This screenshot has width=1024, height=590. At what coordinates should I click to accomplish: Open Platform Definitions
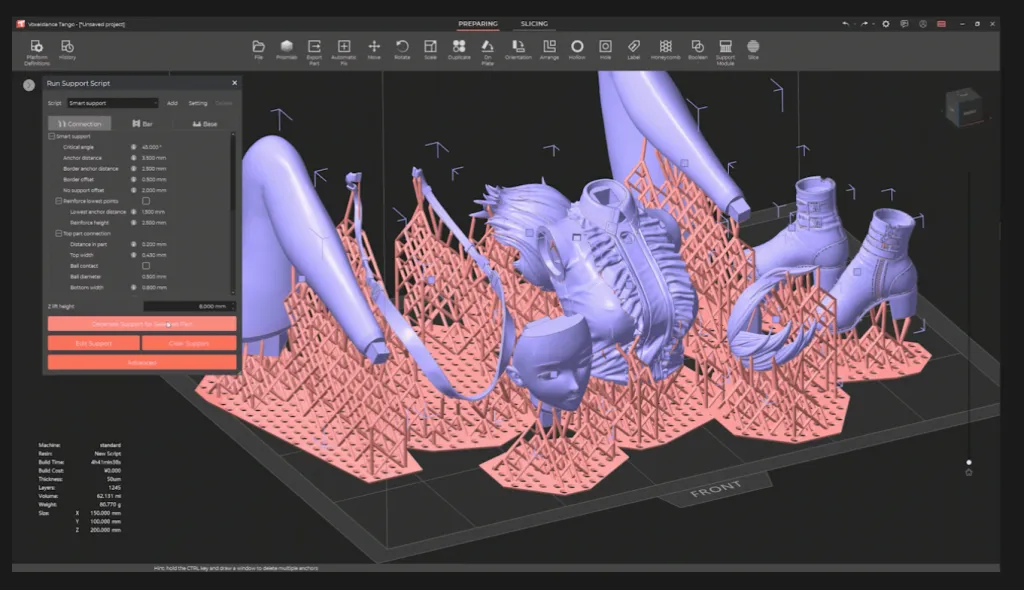(x=36, y=49)
